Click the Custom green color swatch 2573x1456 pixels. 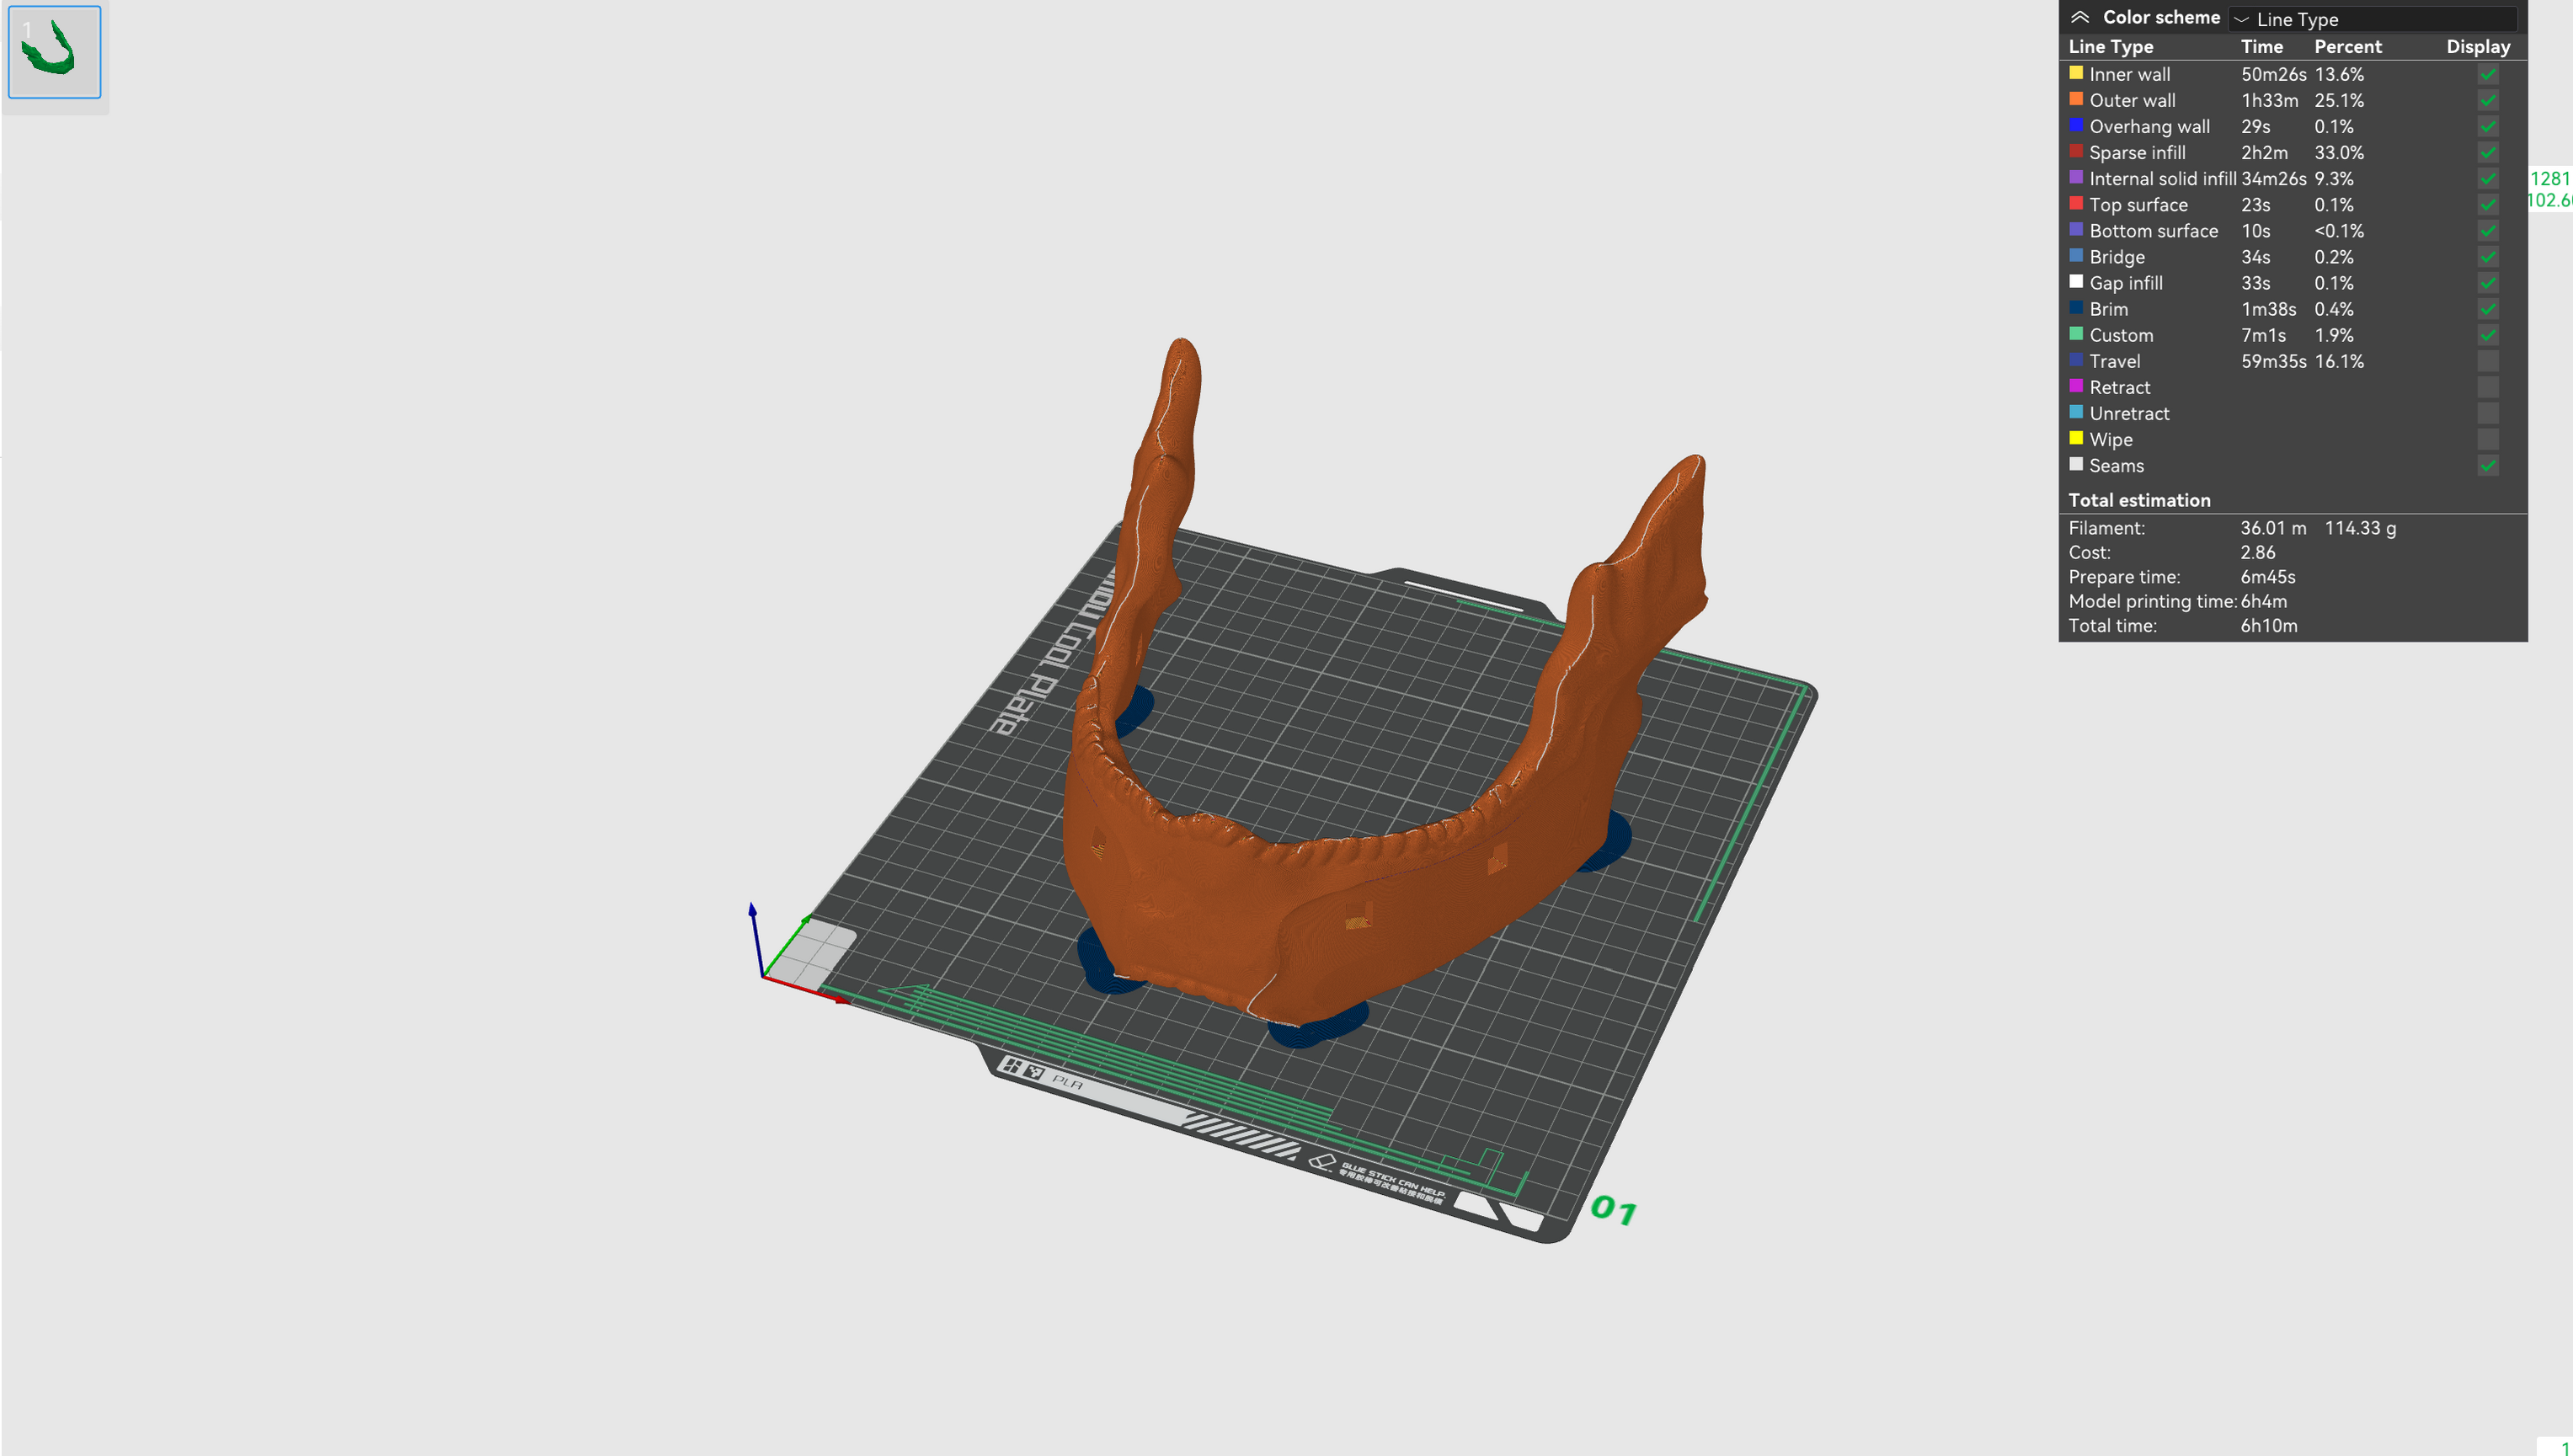2078,335
